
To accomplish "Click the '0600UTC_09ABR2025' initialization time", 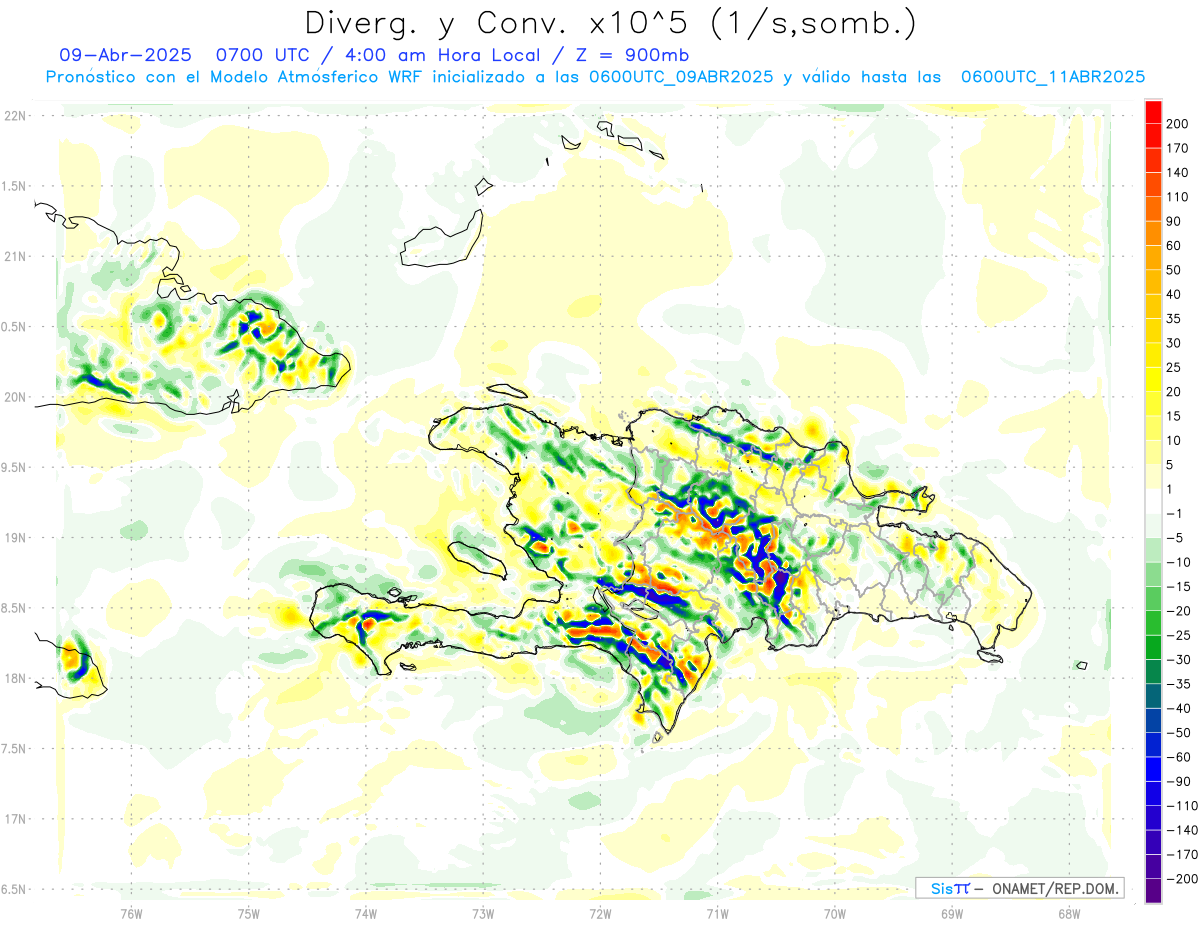I will [x=680, y=77].
